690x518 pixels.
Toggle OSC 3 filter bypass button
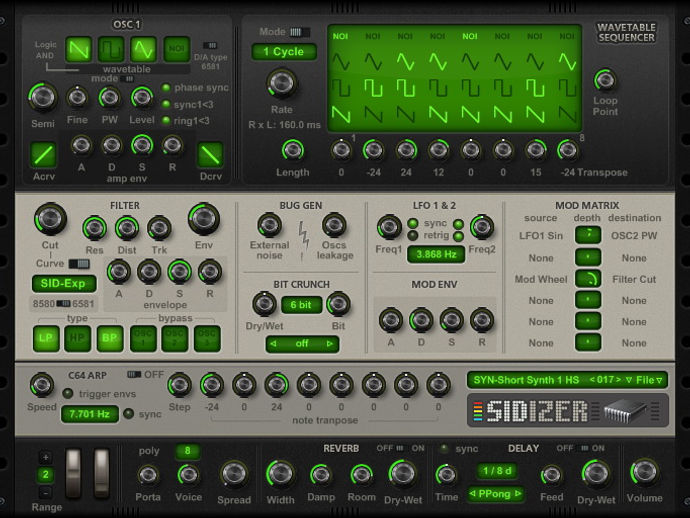tap(207, 338)
